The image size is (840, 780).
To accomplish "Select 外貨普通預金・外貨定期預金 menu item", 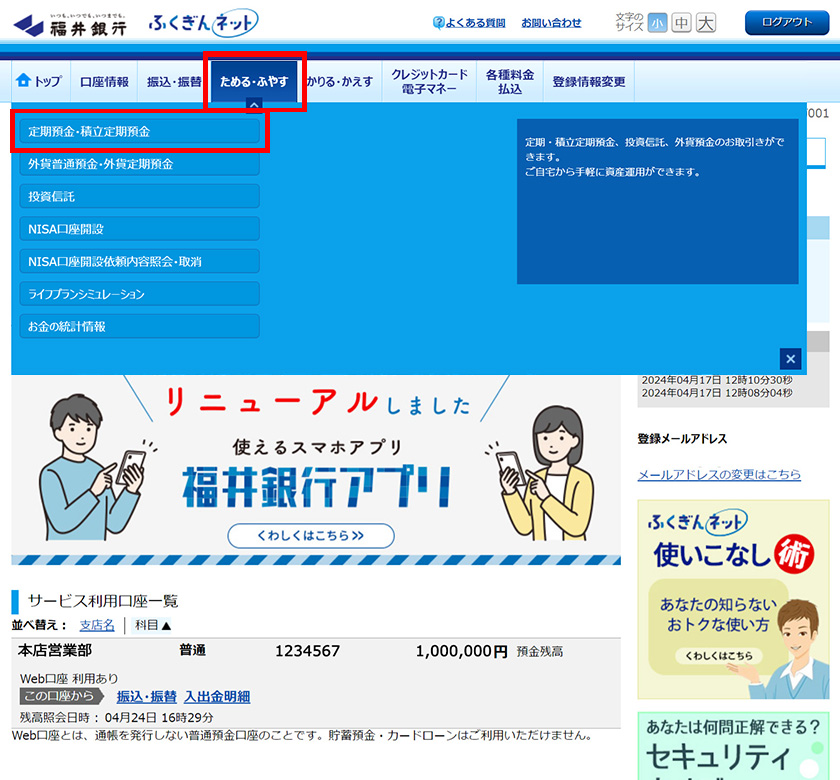I will tap(140, 164).
